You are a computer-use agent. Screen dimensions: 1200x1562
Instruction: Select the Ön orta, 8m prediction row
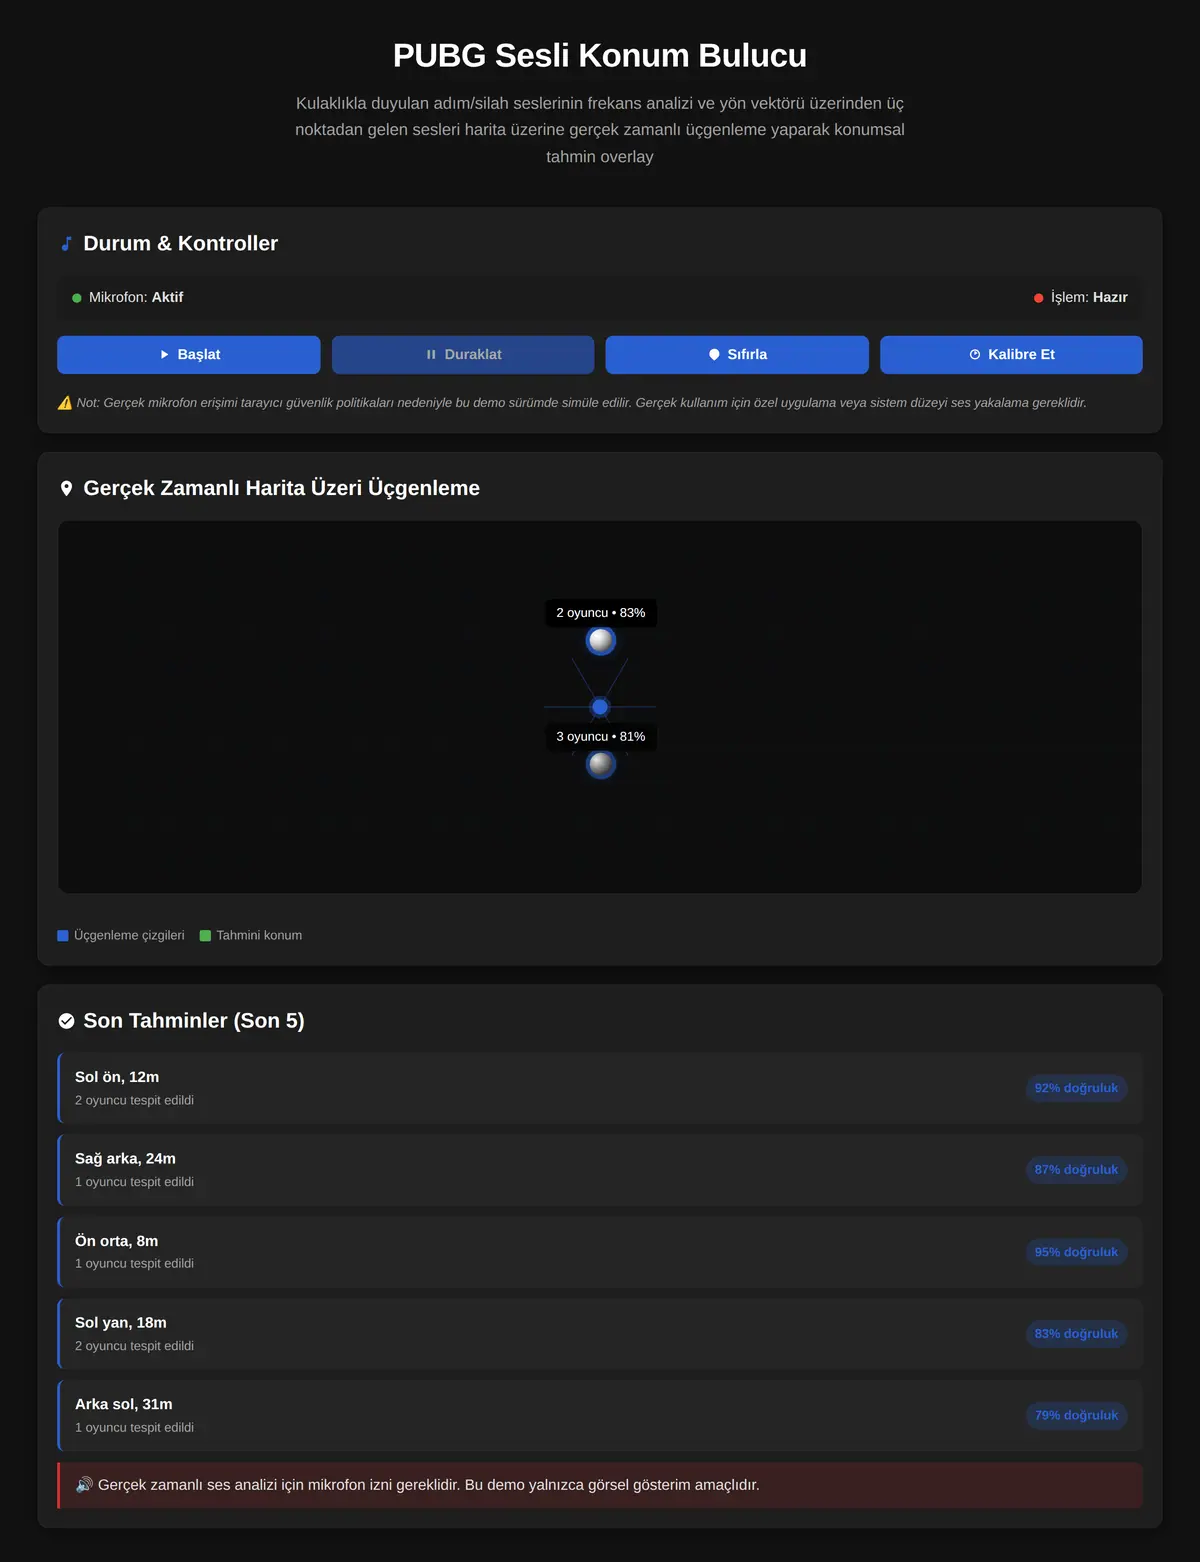[x=600, y=1252]
